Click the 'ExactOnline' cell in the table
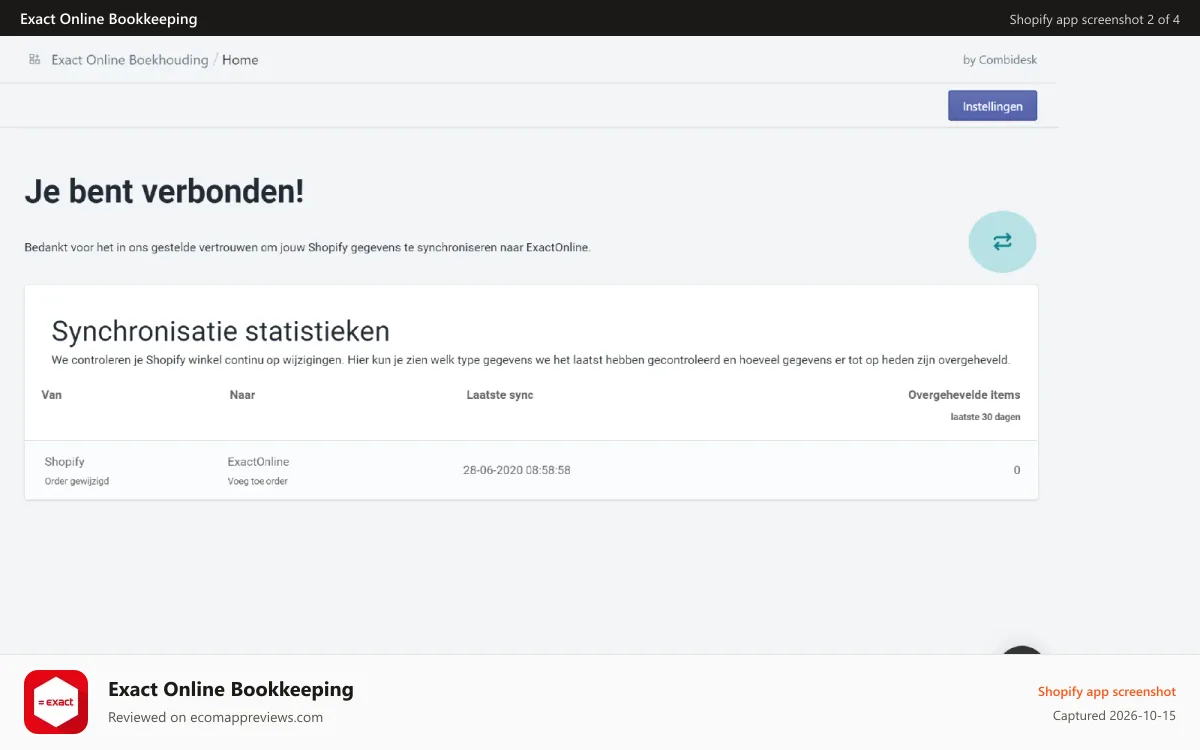The height and width of the screenshot is (750, 1200). pyautogui.click(x=258, y=462)
